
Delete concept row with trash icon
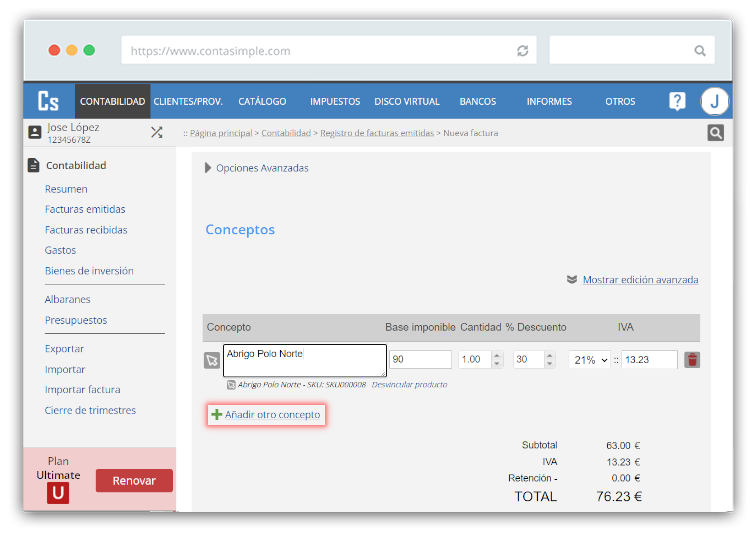[x=692, y=360]
